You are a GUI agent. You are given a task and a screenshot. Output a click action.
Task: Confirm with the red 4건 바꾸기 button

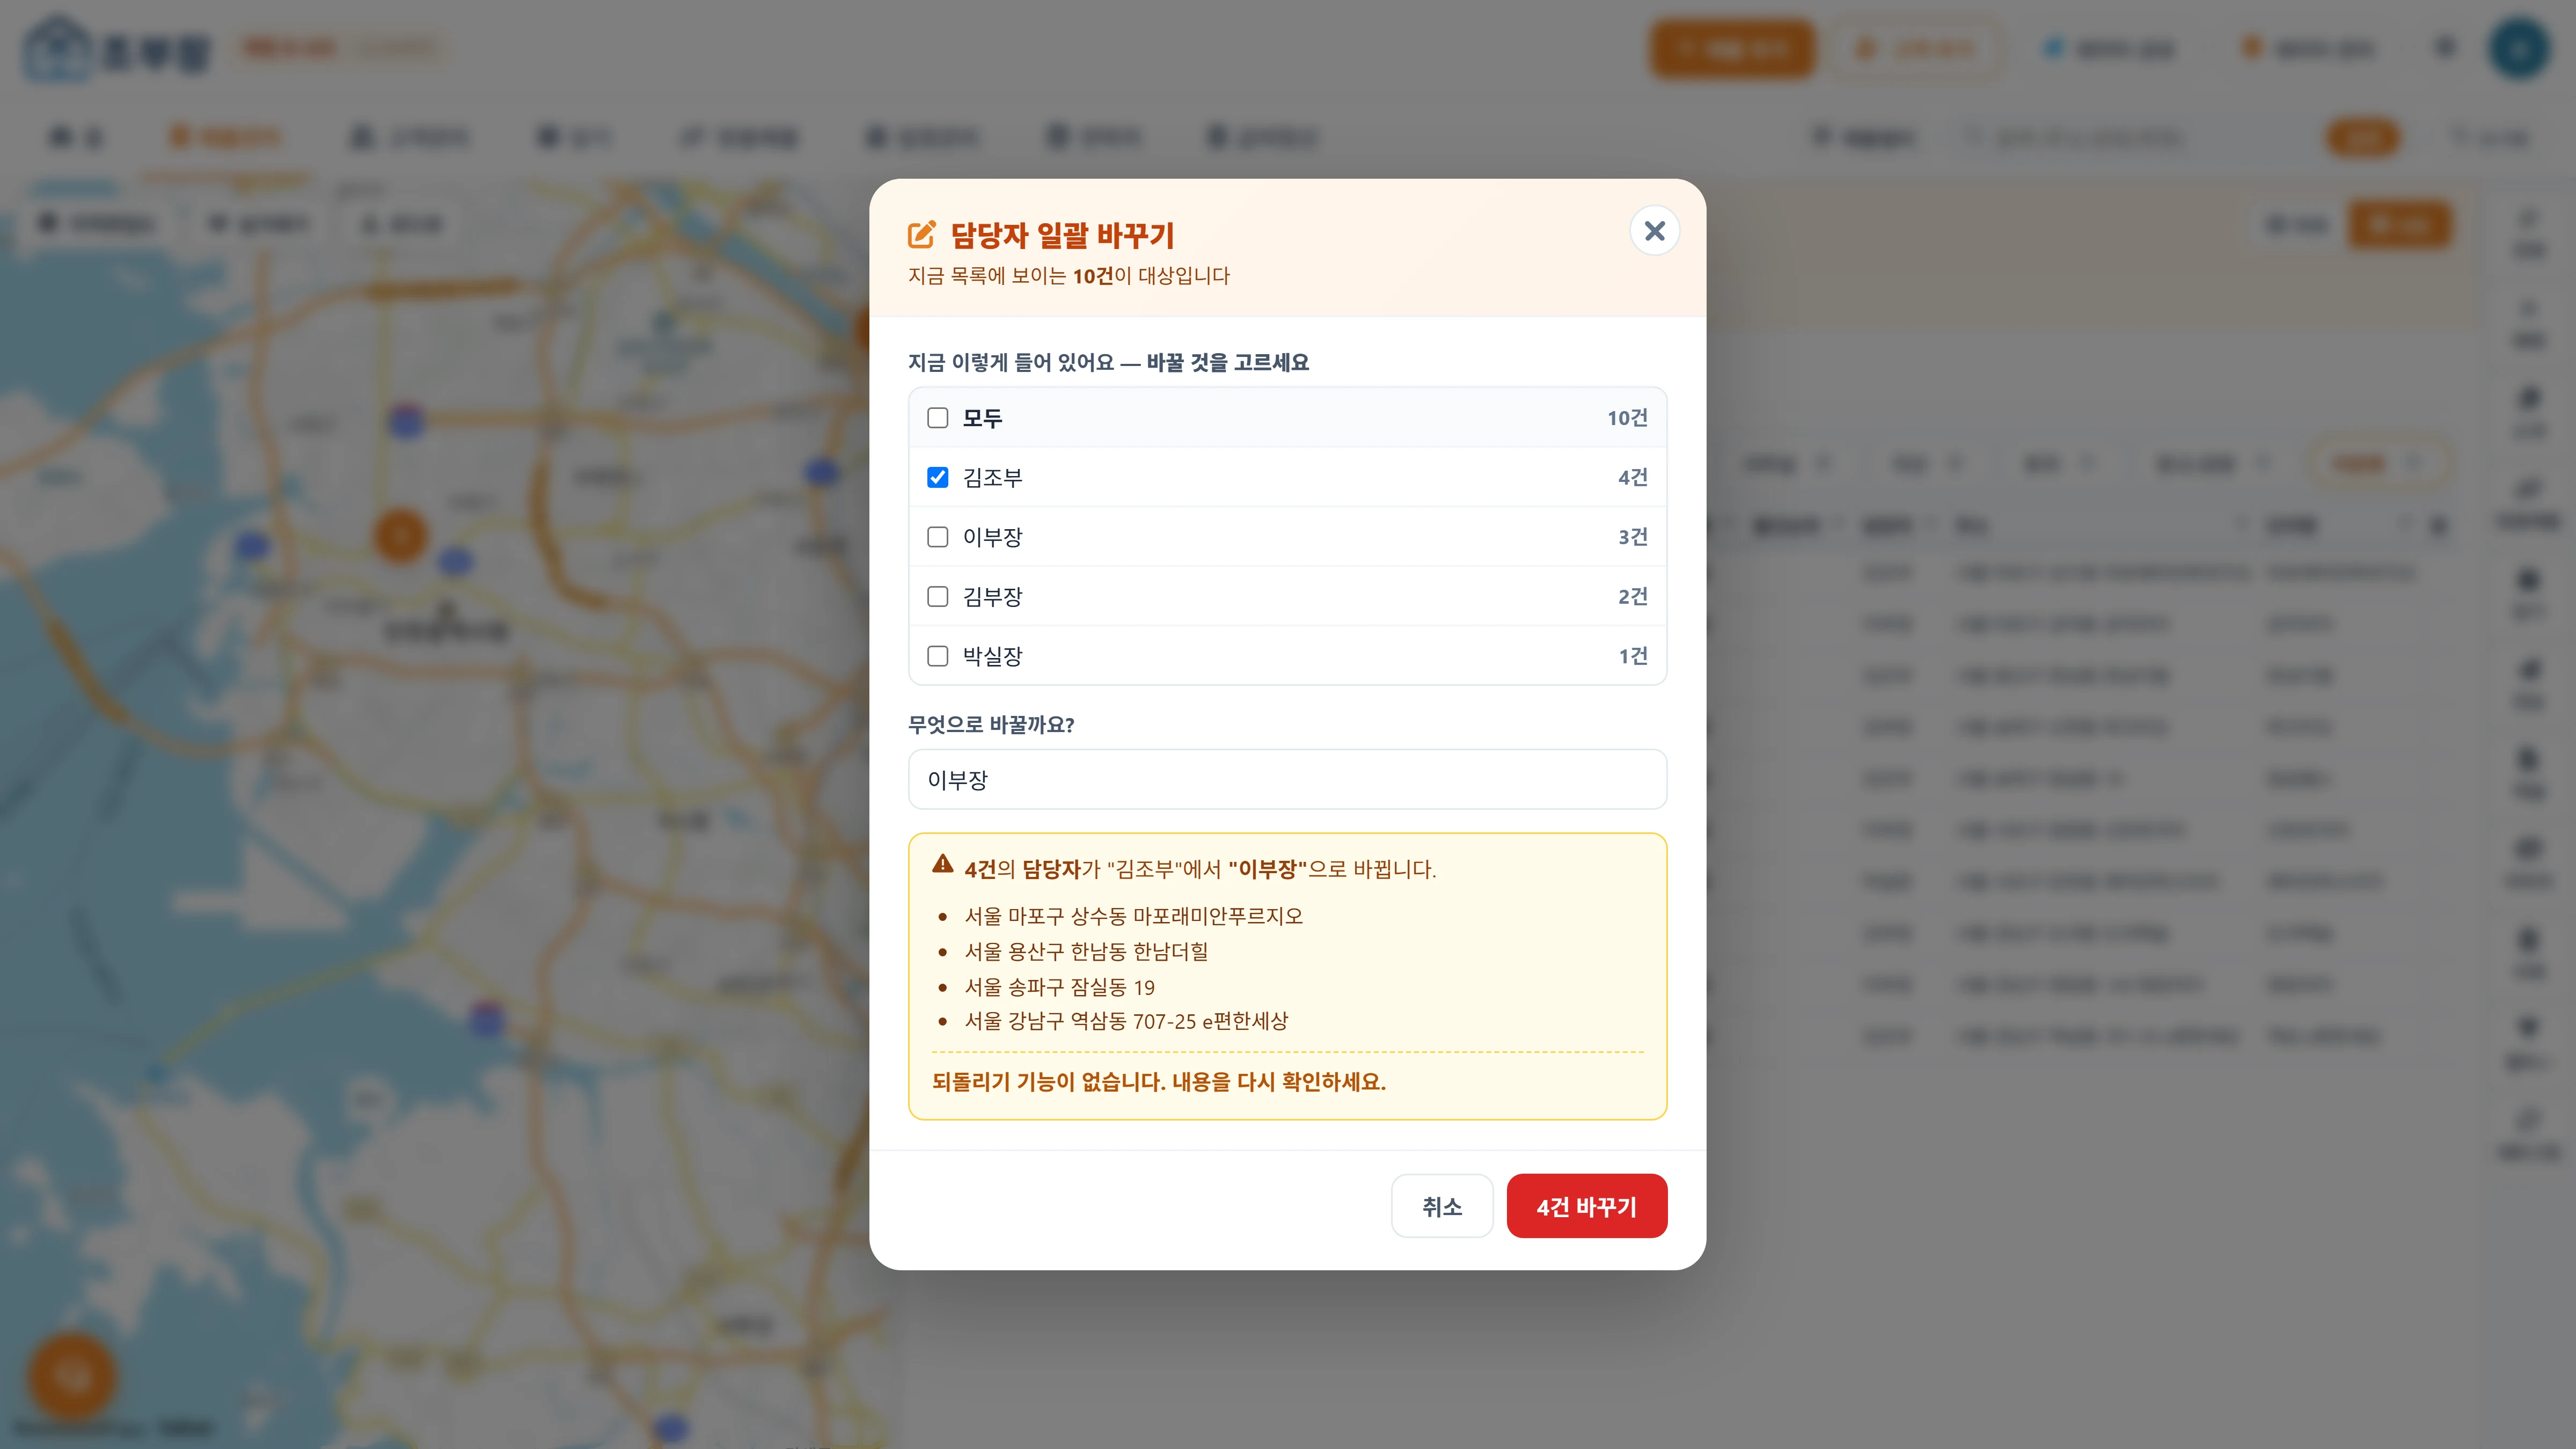click(1586, 1206)
